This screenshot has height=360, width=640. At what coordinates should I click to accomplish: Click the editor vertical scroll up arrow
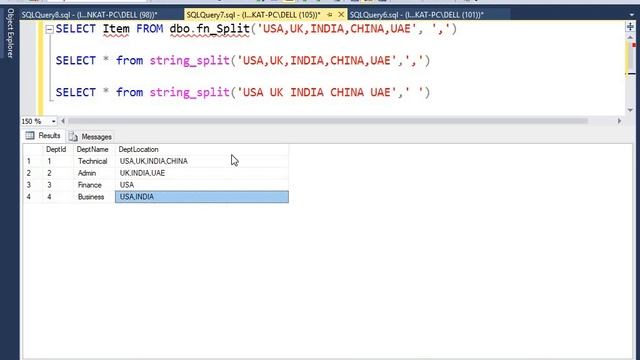coord(630,37)
